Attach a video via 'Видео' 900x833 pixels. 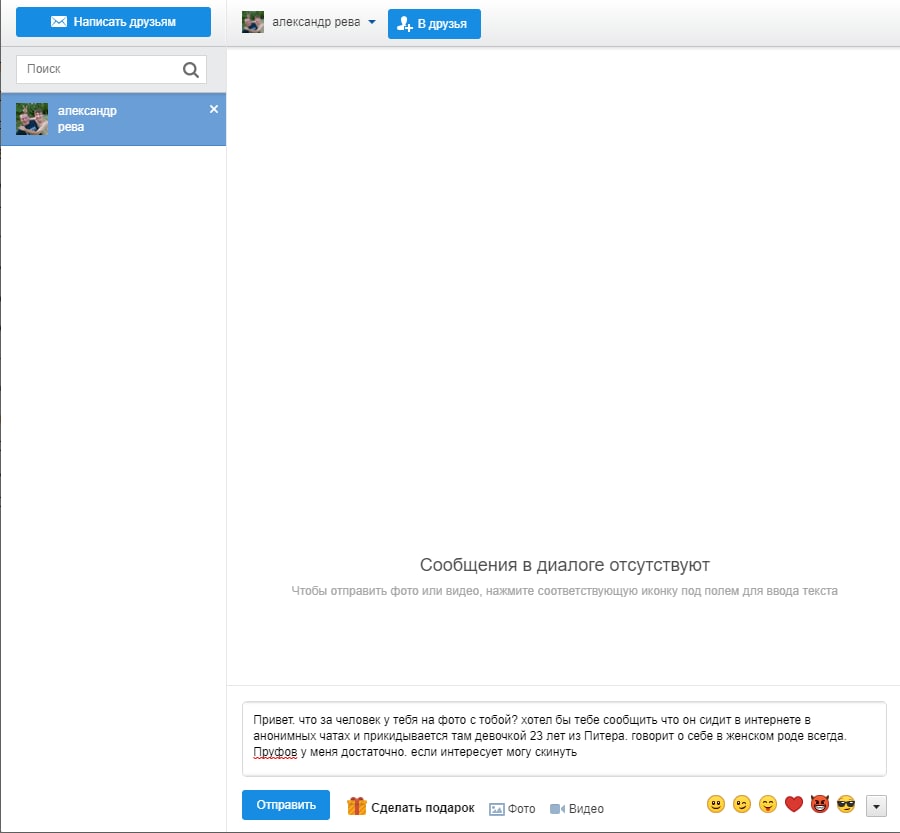click(576, 809)
